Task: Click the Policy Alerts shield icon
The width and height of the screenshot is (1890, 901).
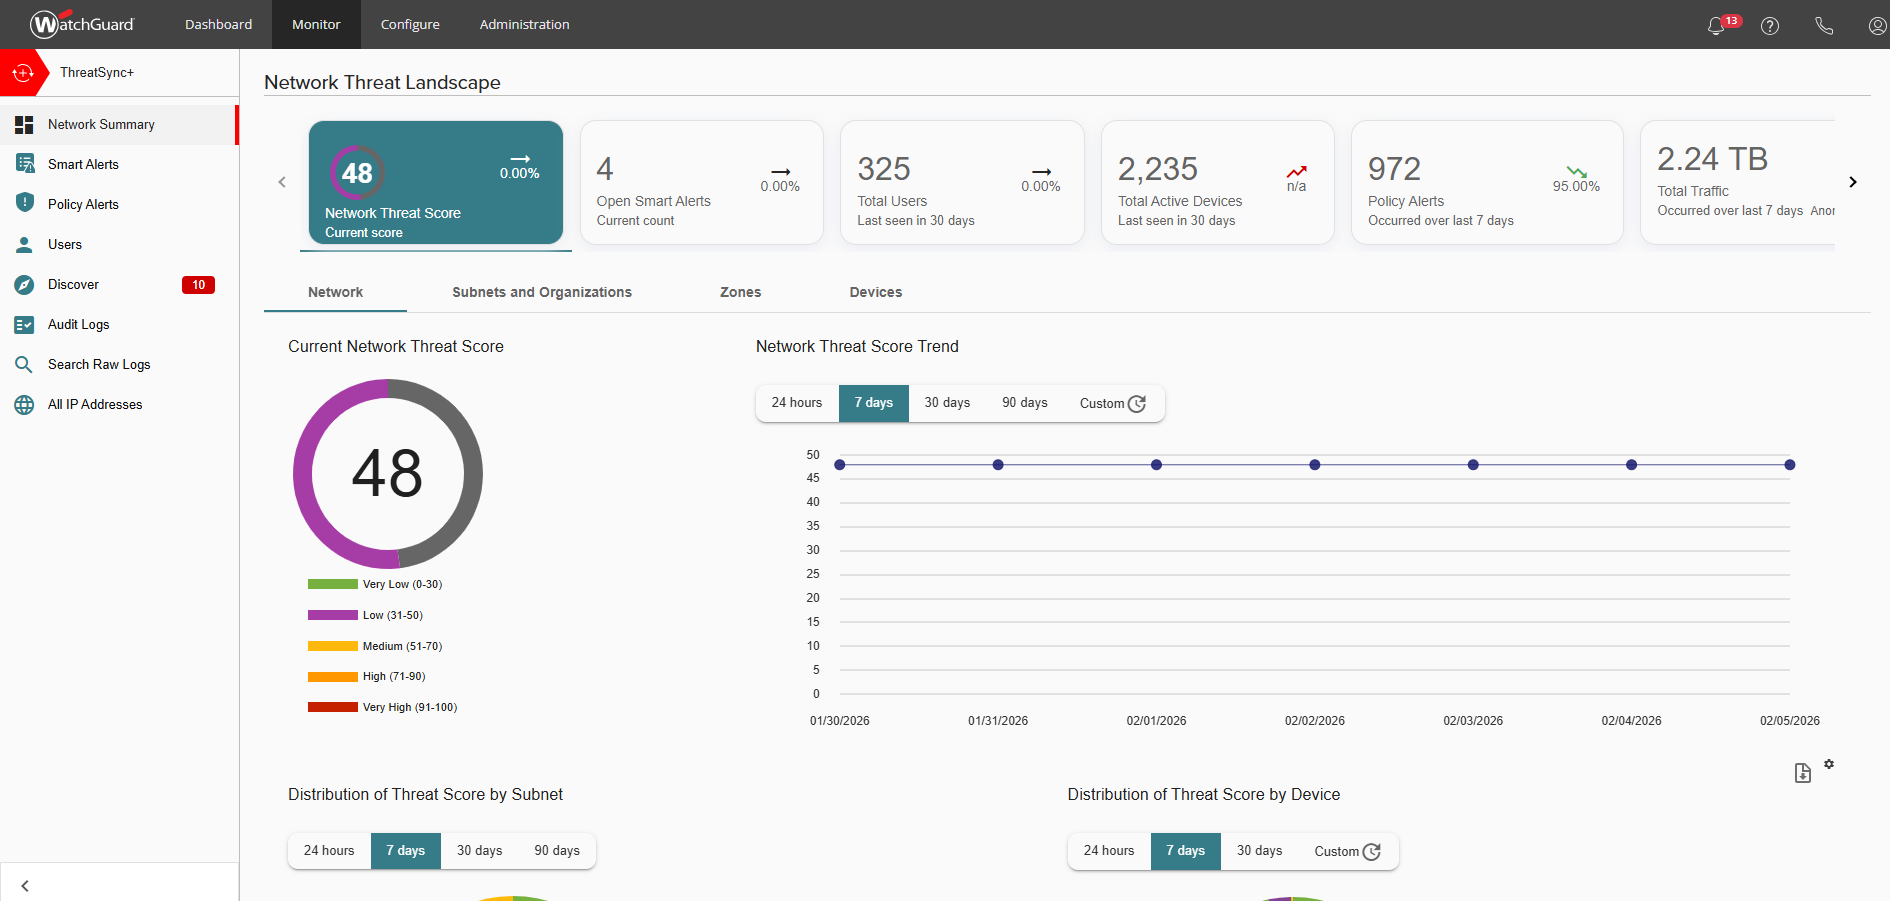Action: coord(24,203)
